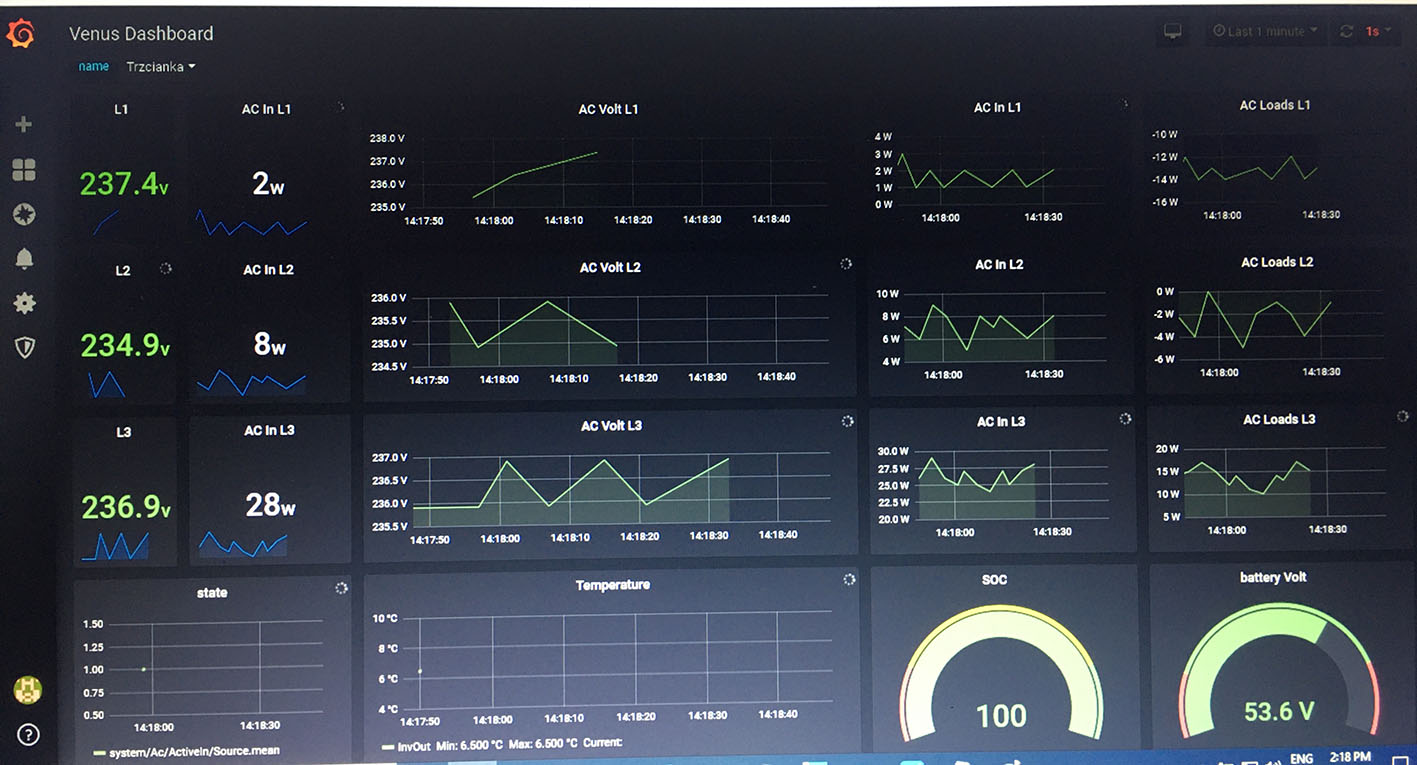
Task: Open the Alerting bell icon
Action: pos(24,258)
